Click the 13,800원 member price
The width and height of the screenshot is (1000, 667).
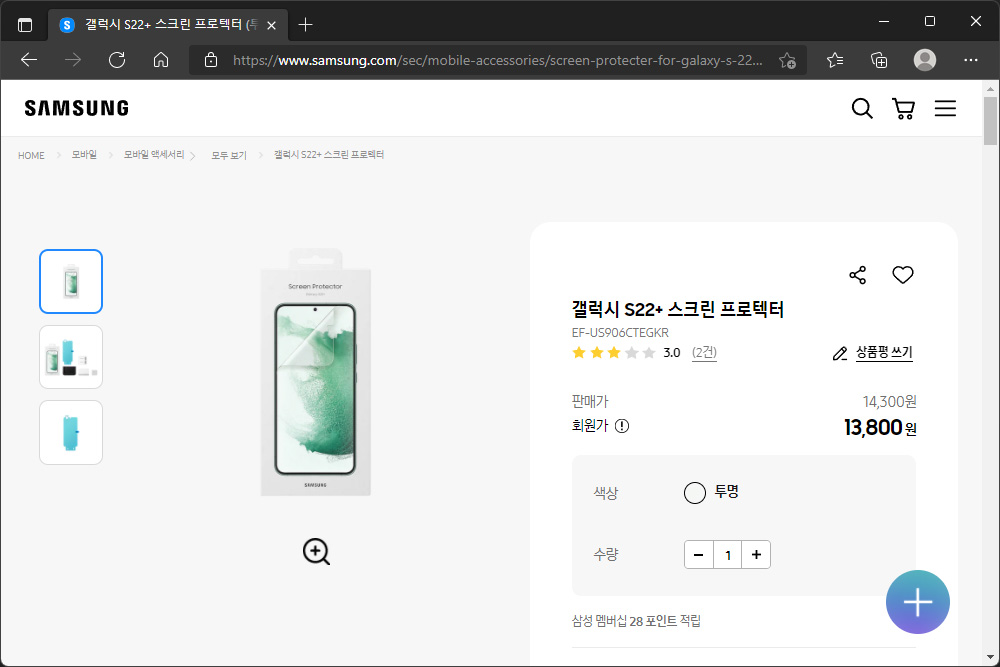(880, 428)
